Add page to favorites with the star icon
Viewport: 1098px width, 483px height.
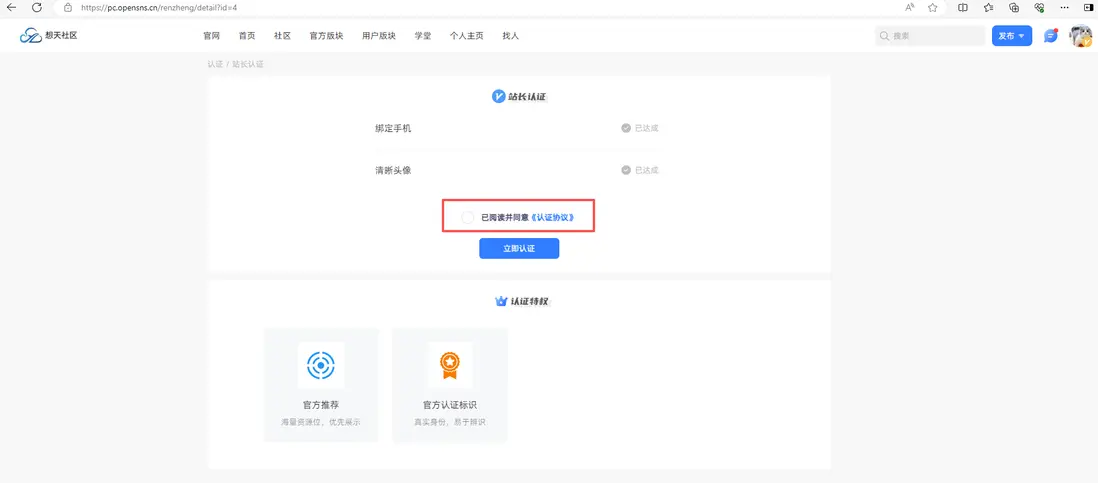[x=933, y=7]
